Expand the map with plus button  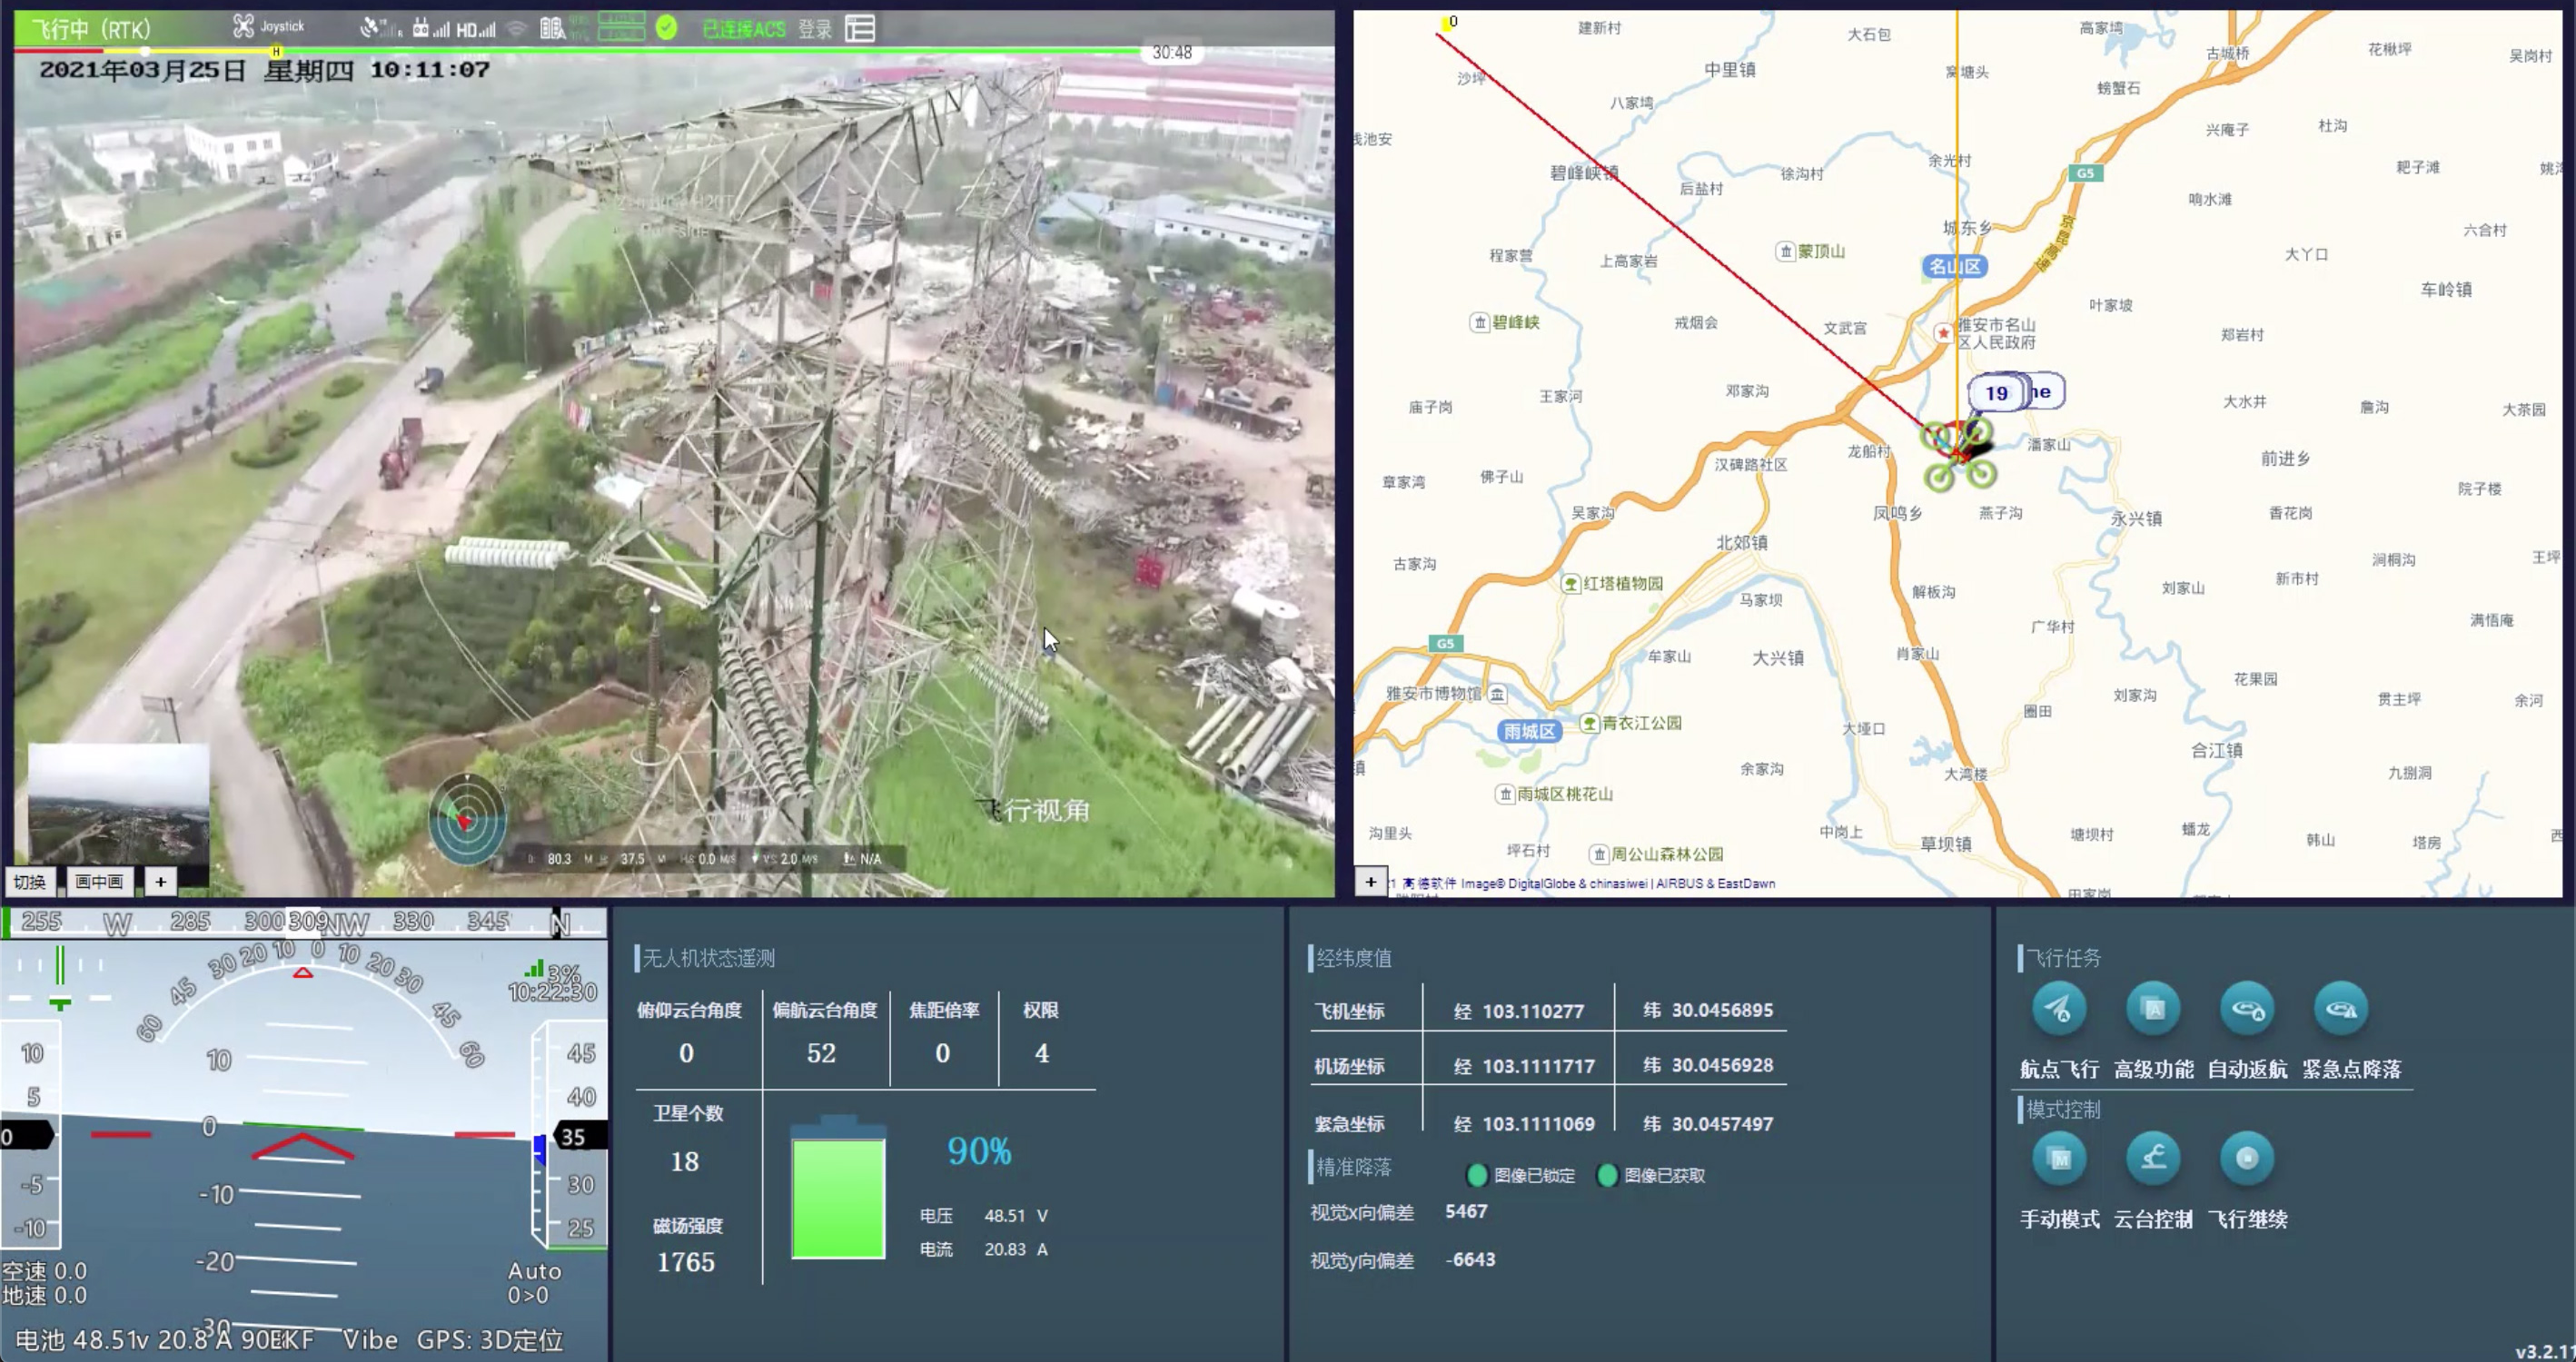tap(1370, 881)
